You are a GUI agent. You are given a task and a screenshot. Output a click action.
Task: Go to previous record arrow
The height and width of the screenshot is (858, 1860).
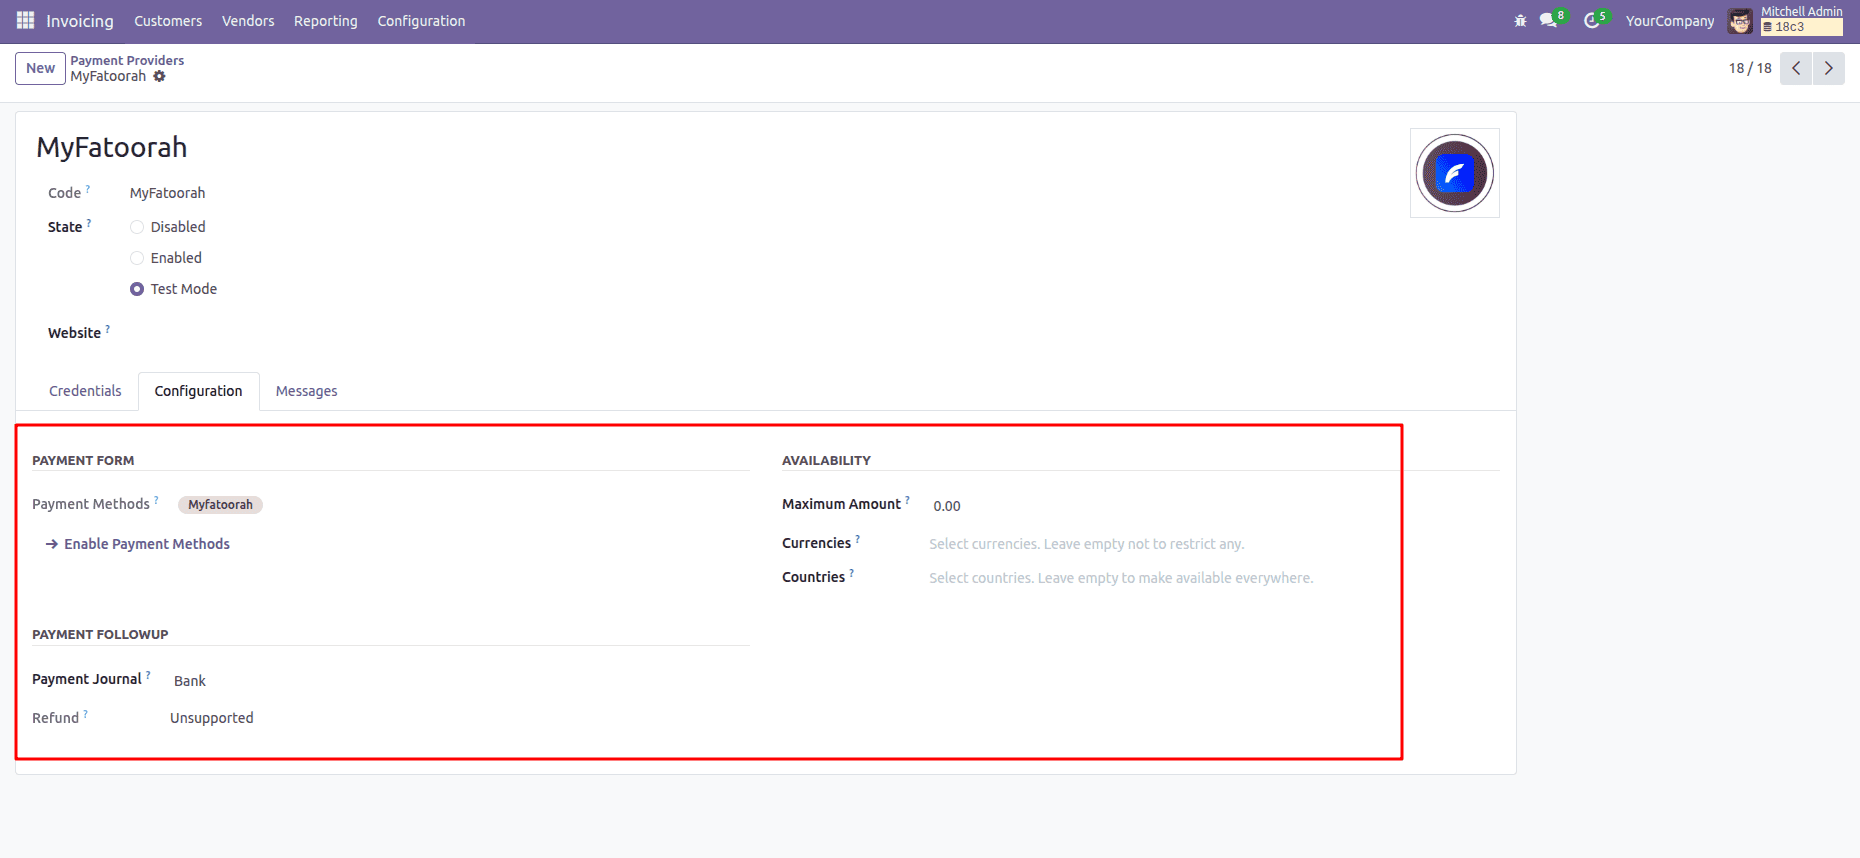click(x=1796, y=68)
